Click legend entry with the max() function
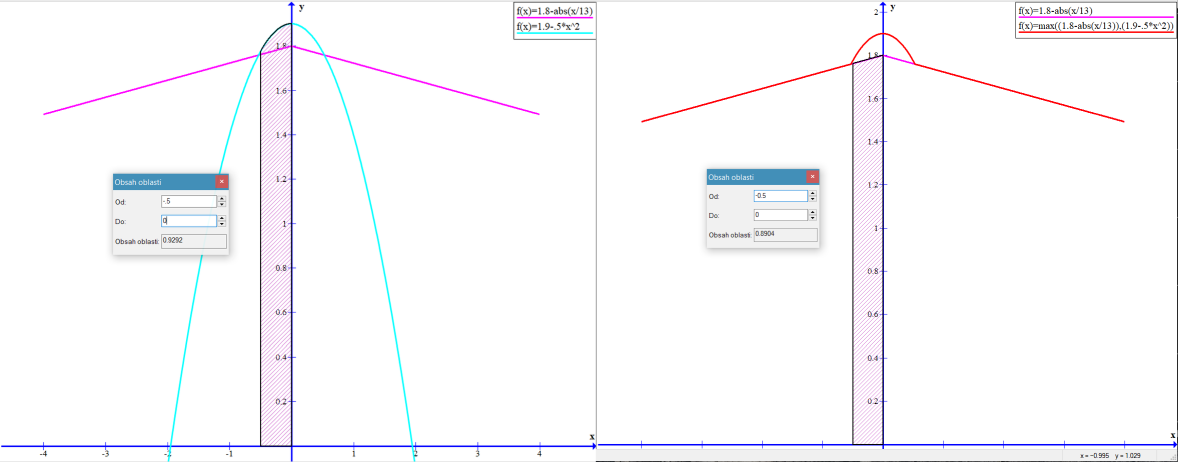The image size is (1178, 462). [1095, 26]
